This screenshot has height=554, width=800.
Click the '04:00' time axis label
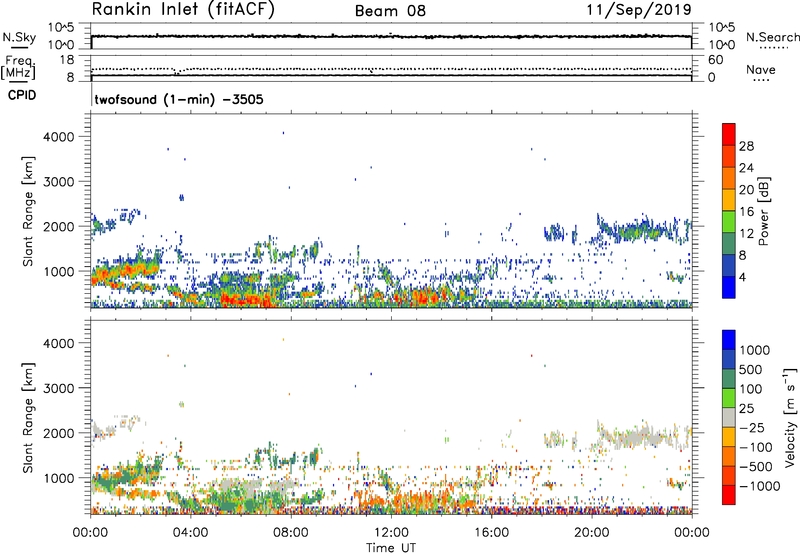pos(190,533)
